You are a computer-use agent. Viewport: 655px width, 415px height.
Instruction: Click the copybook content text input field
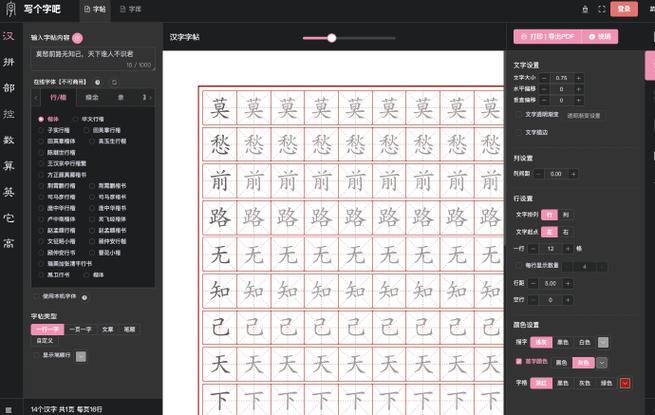tap(93, 59)
